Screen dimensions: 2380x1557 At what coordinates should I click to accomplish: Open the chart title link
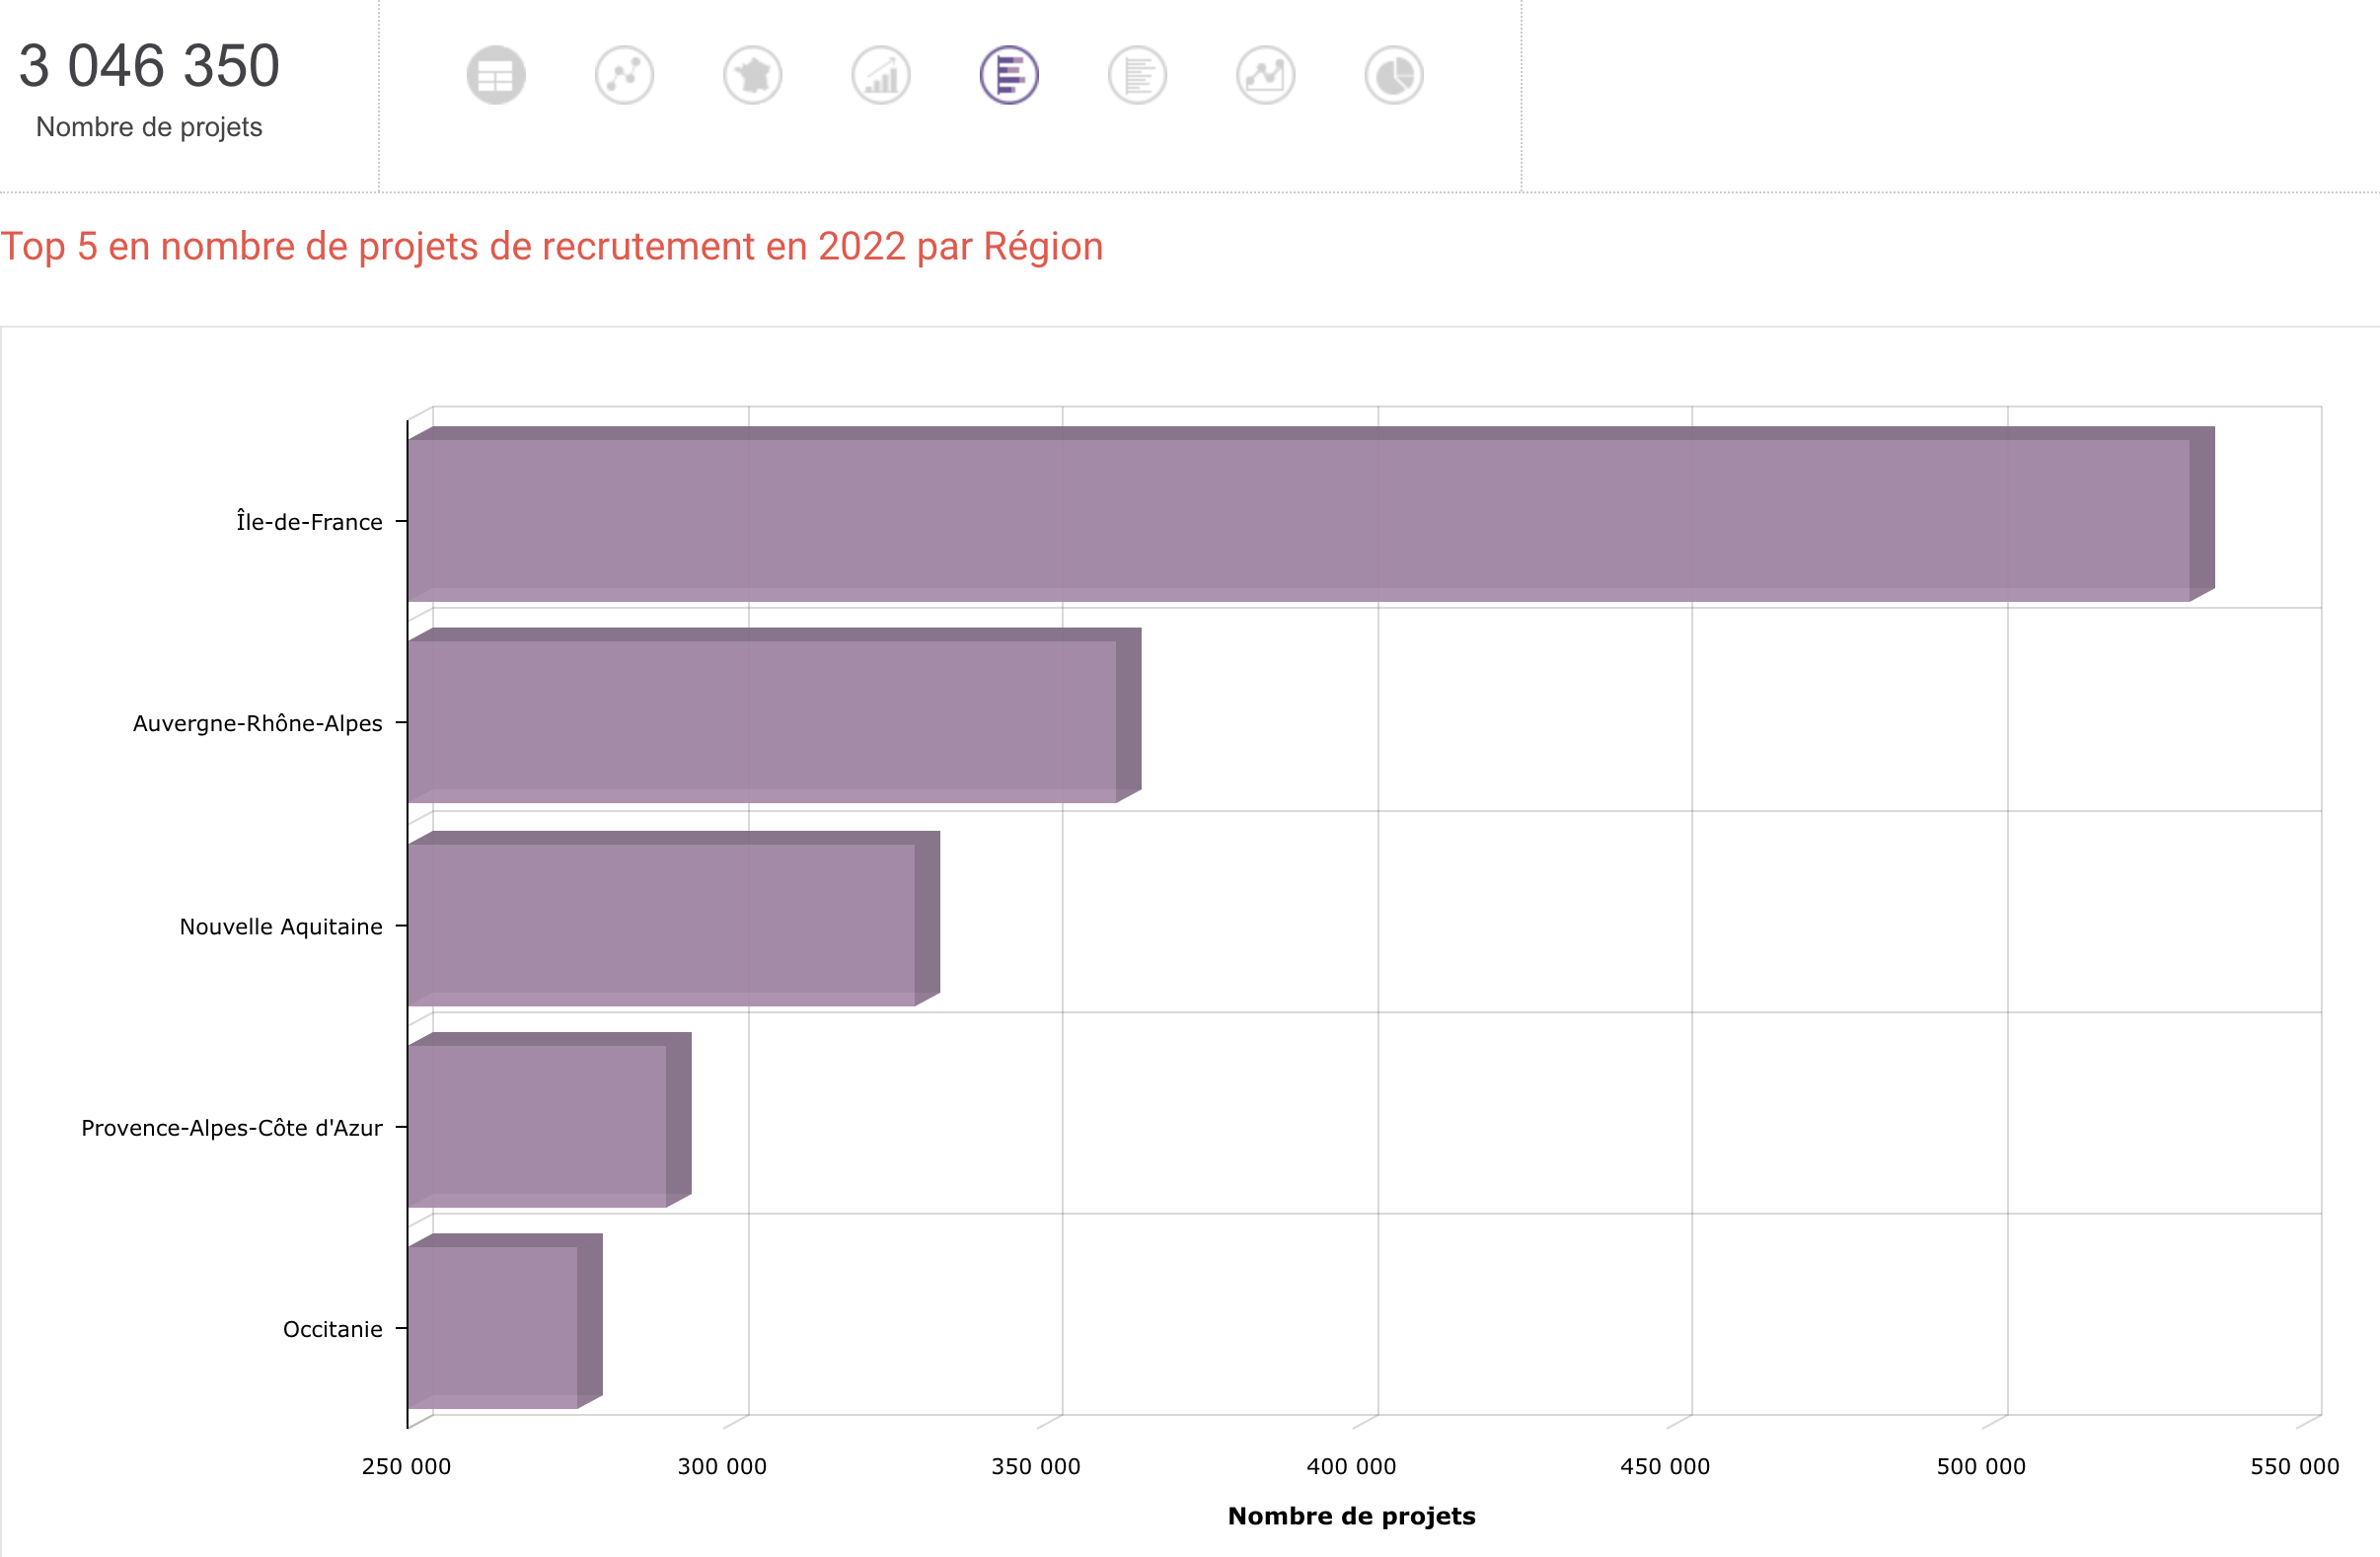pos(551,246)
